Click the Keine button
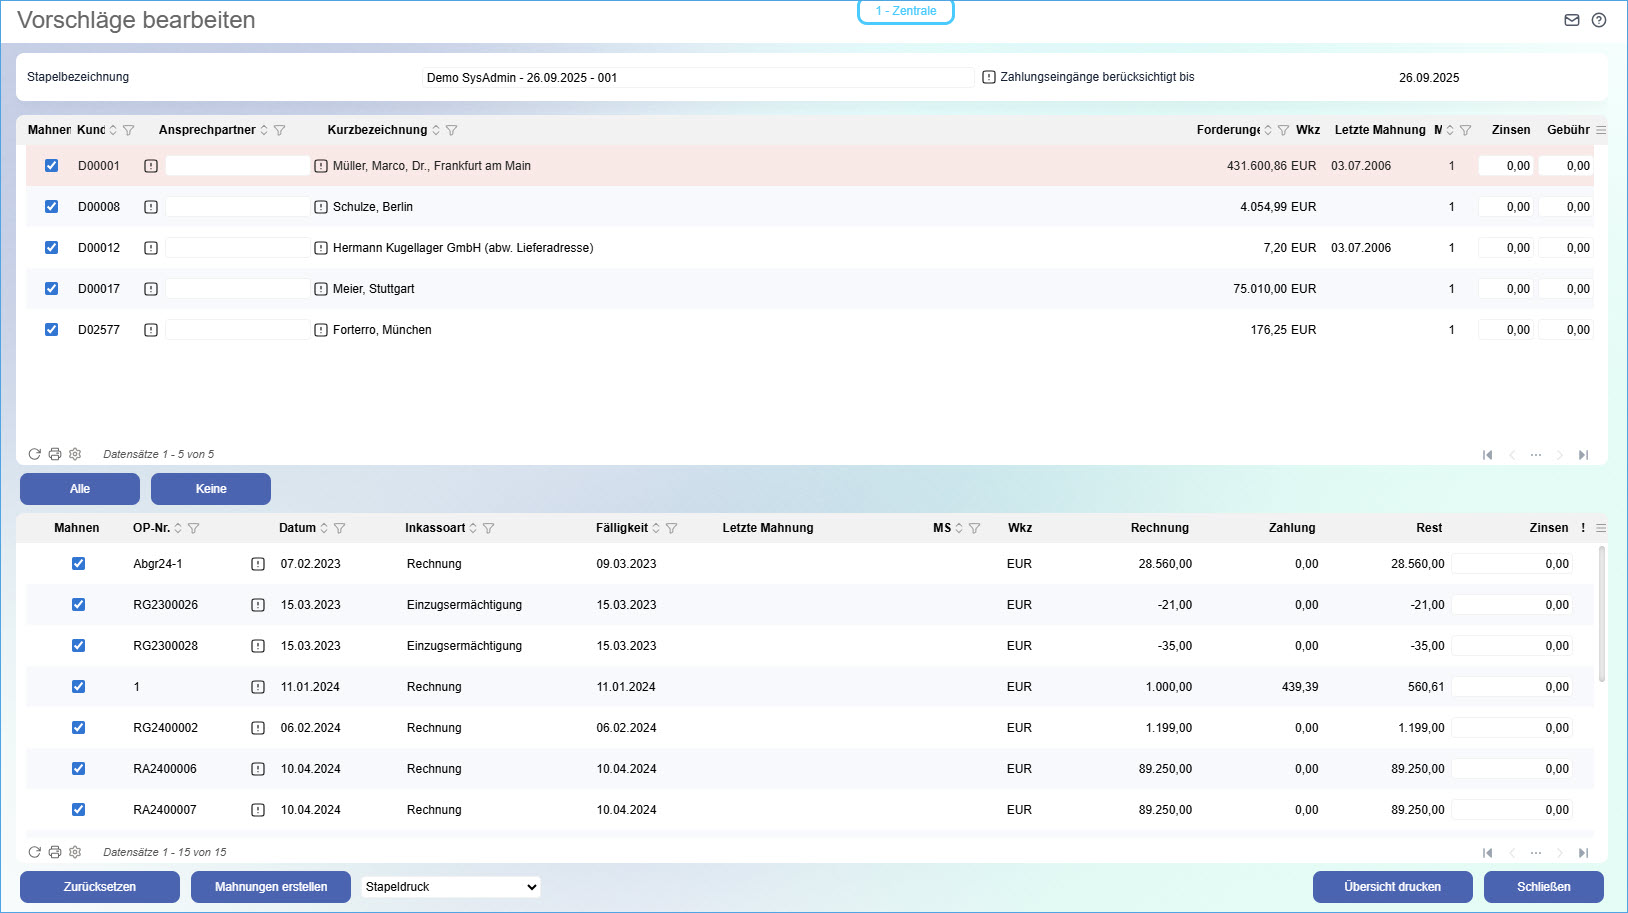The width and height of the screenshot is (1628, 913). pyautogui.click(x=210, y=489)
